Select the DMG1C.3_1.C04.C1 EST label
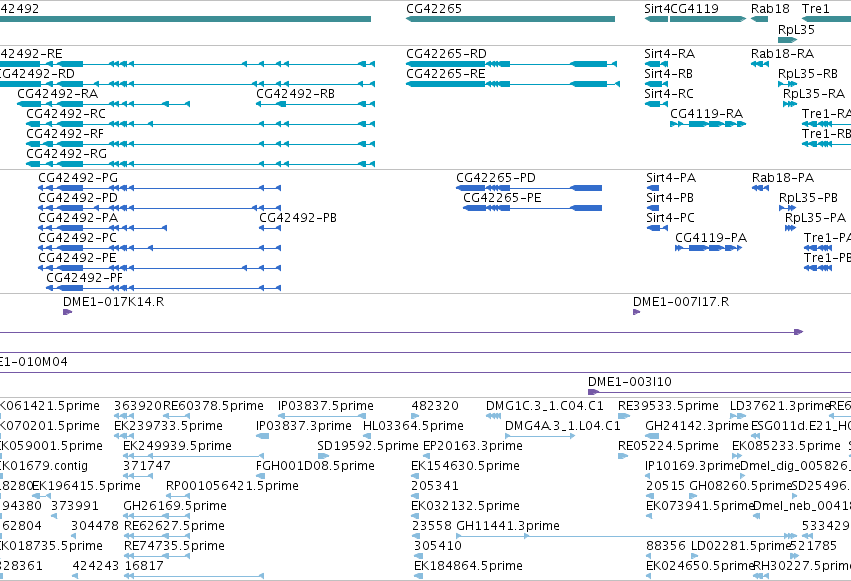This screenshot has width=851, height=581. pos(544,406)
